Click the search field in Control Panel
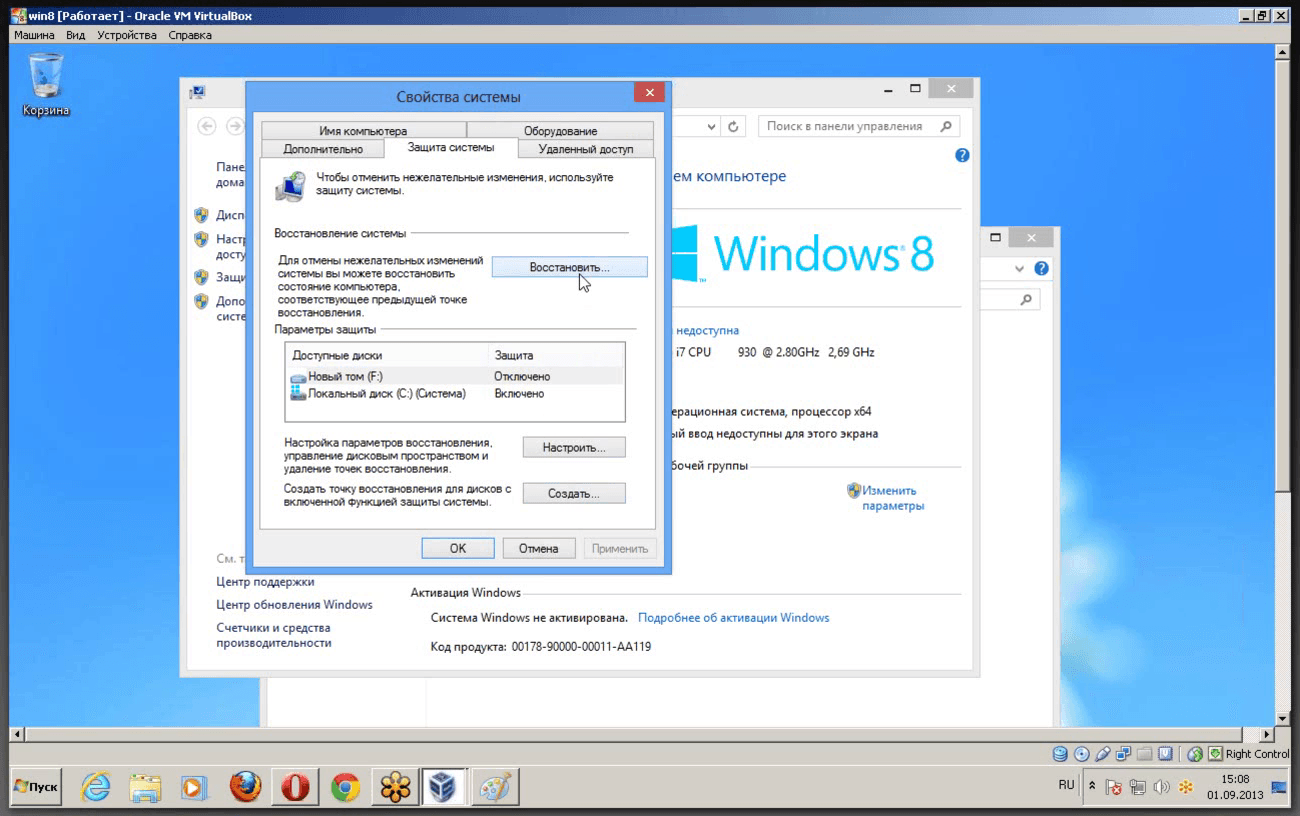1300x816 pixels. pyautogui.click(x=859, y=126)
